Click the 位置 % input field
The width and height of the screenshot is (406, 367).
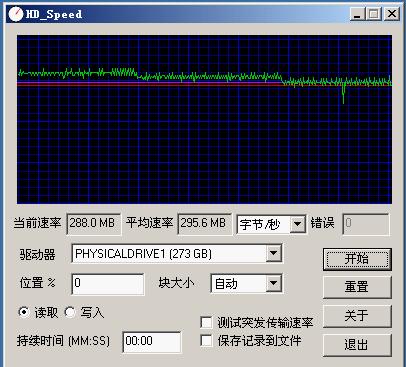pyautogui.click(x=108, y=284)
